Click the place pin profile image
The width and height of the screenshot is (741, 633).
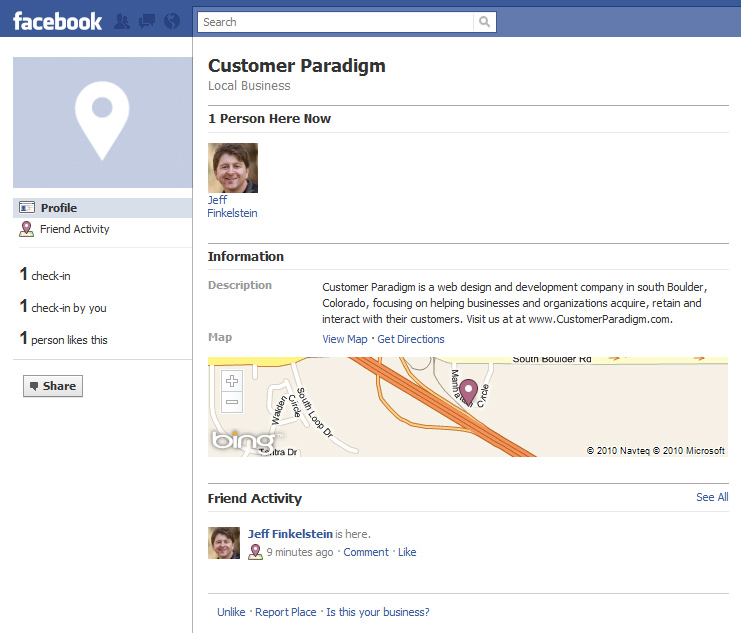tap(103, 122)
